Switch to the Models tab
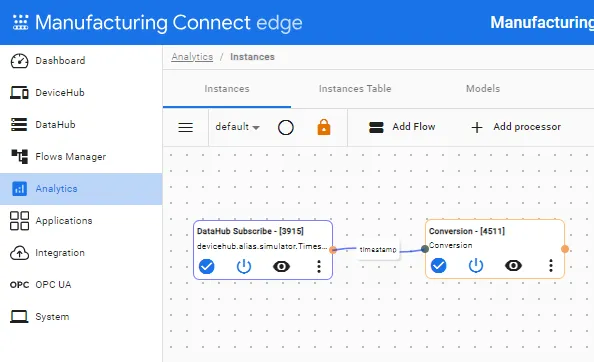This screenshot has width=594, height=362. pos(483,89)
